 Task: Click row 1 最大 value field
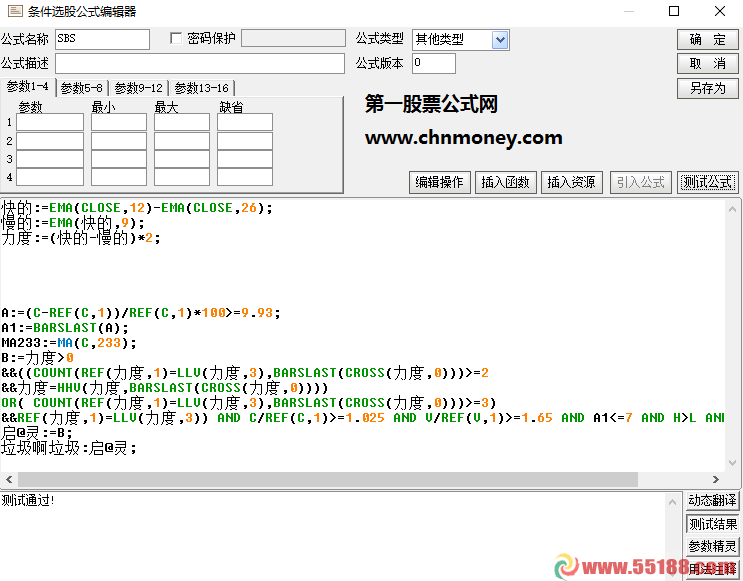182,122
